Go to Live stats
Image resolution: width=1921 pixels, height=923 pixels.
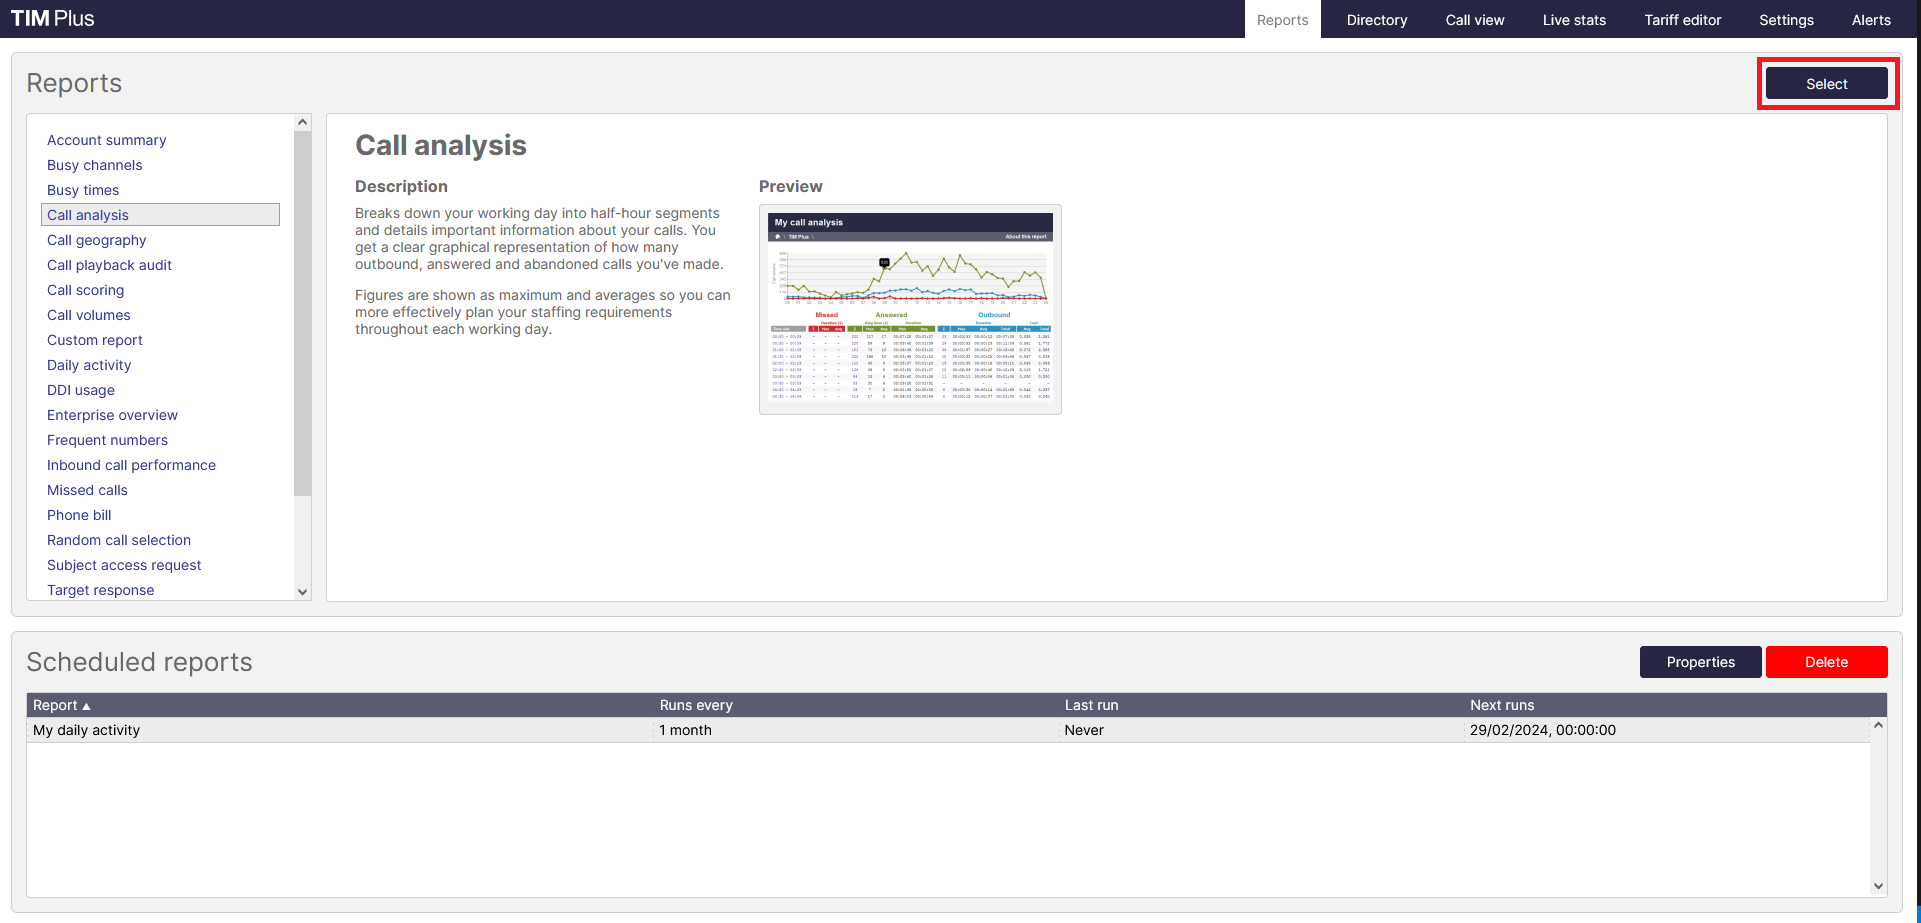pyautogui.click(x=1573, y=19)
